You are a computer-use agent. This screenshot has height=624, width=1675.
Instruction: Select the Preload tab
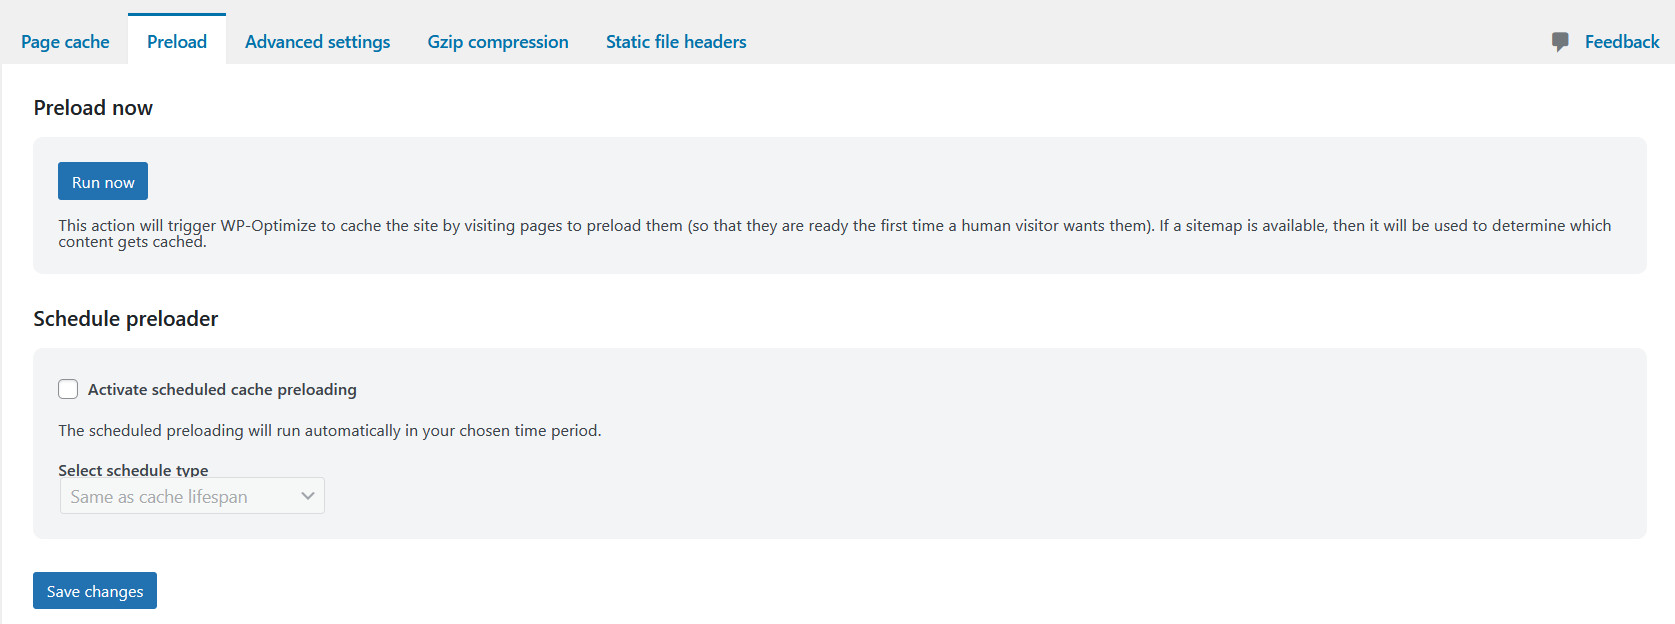176,41
